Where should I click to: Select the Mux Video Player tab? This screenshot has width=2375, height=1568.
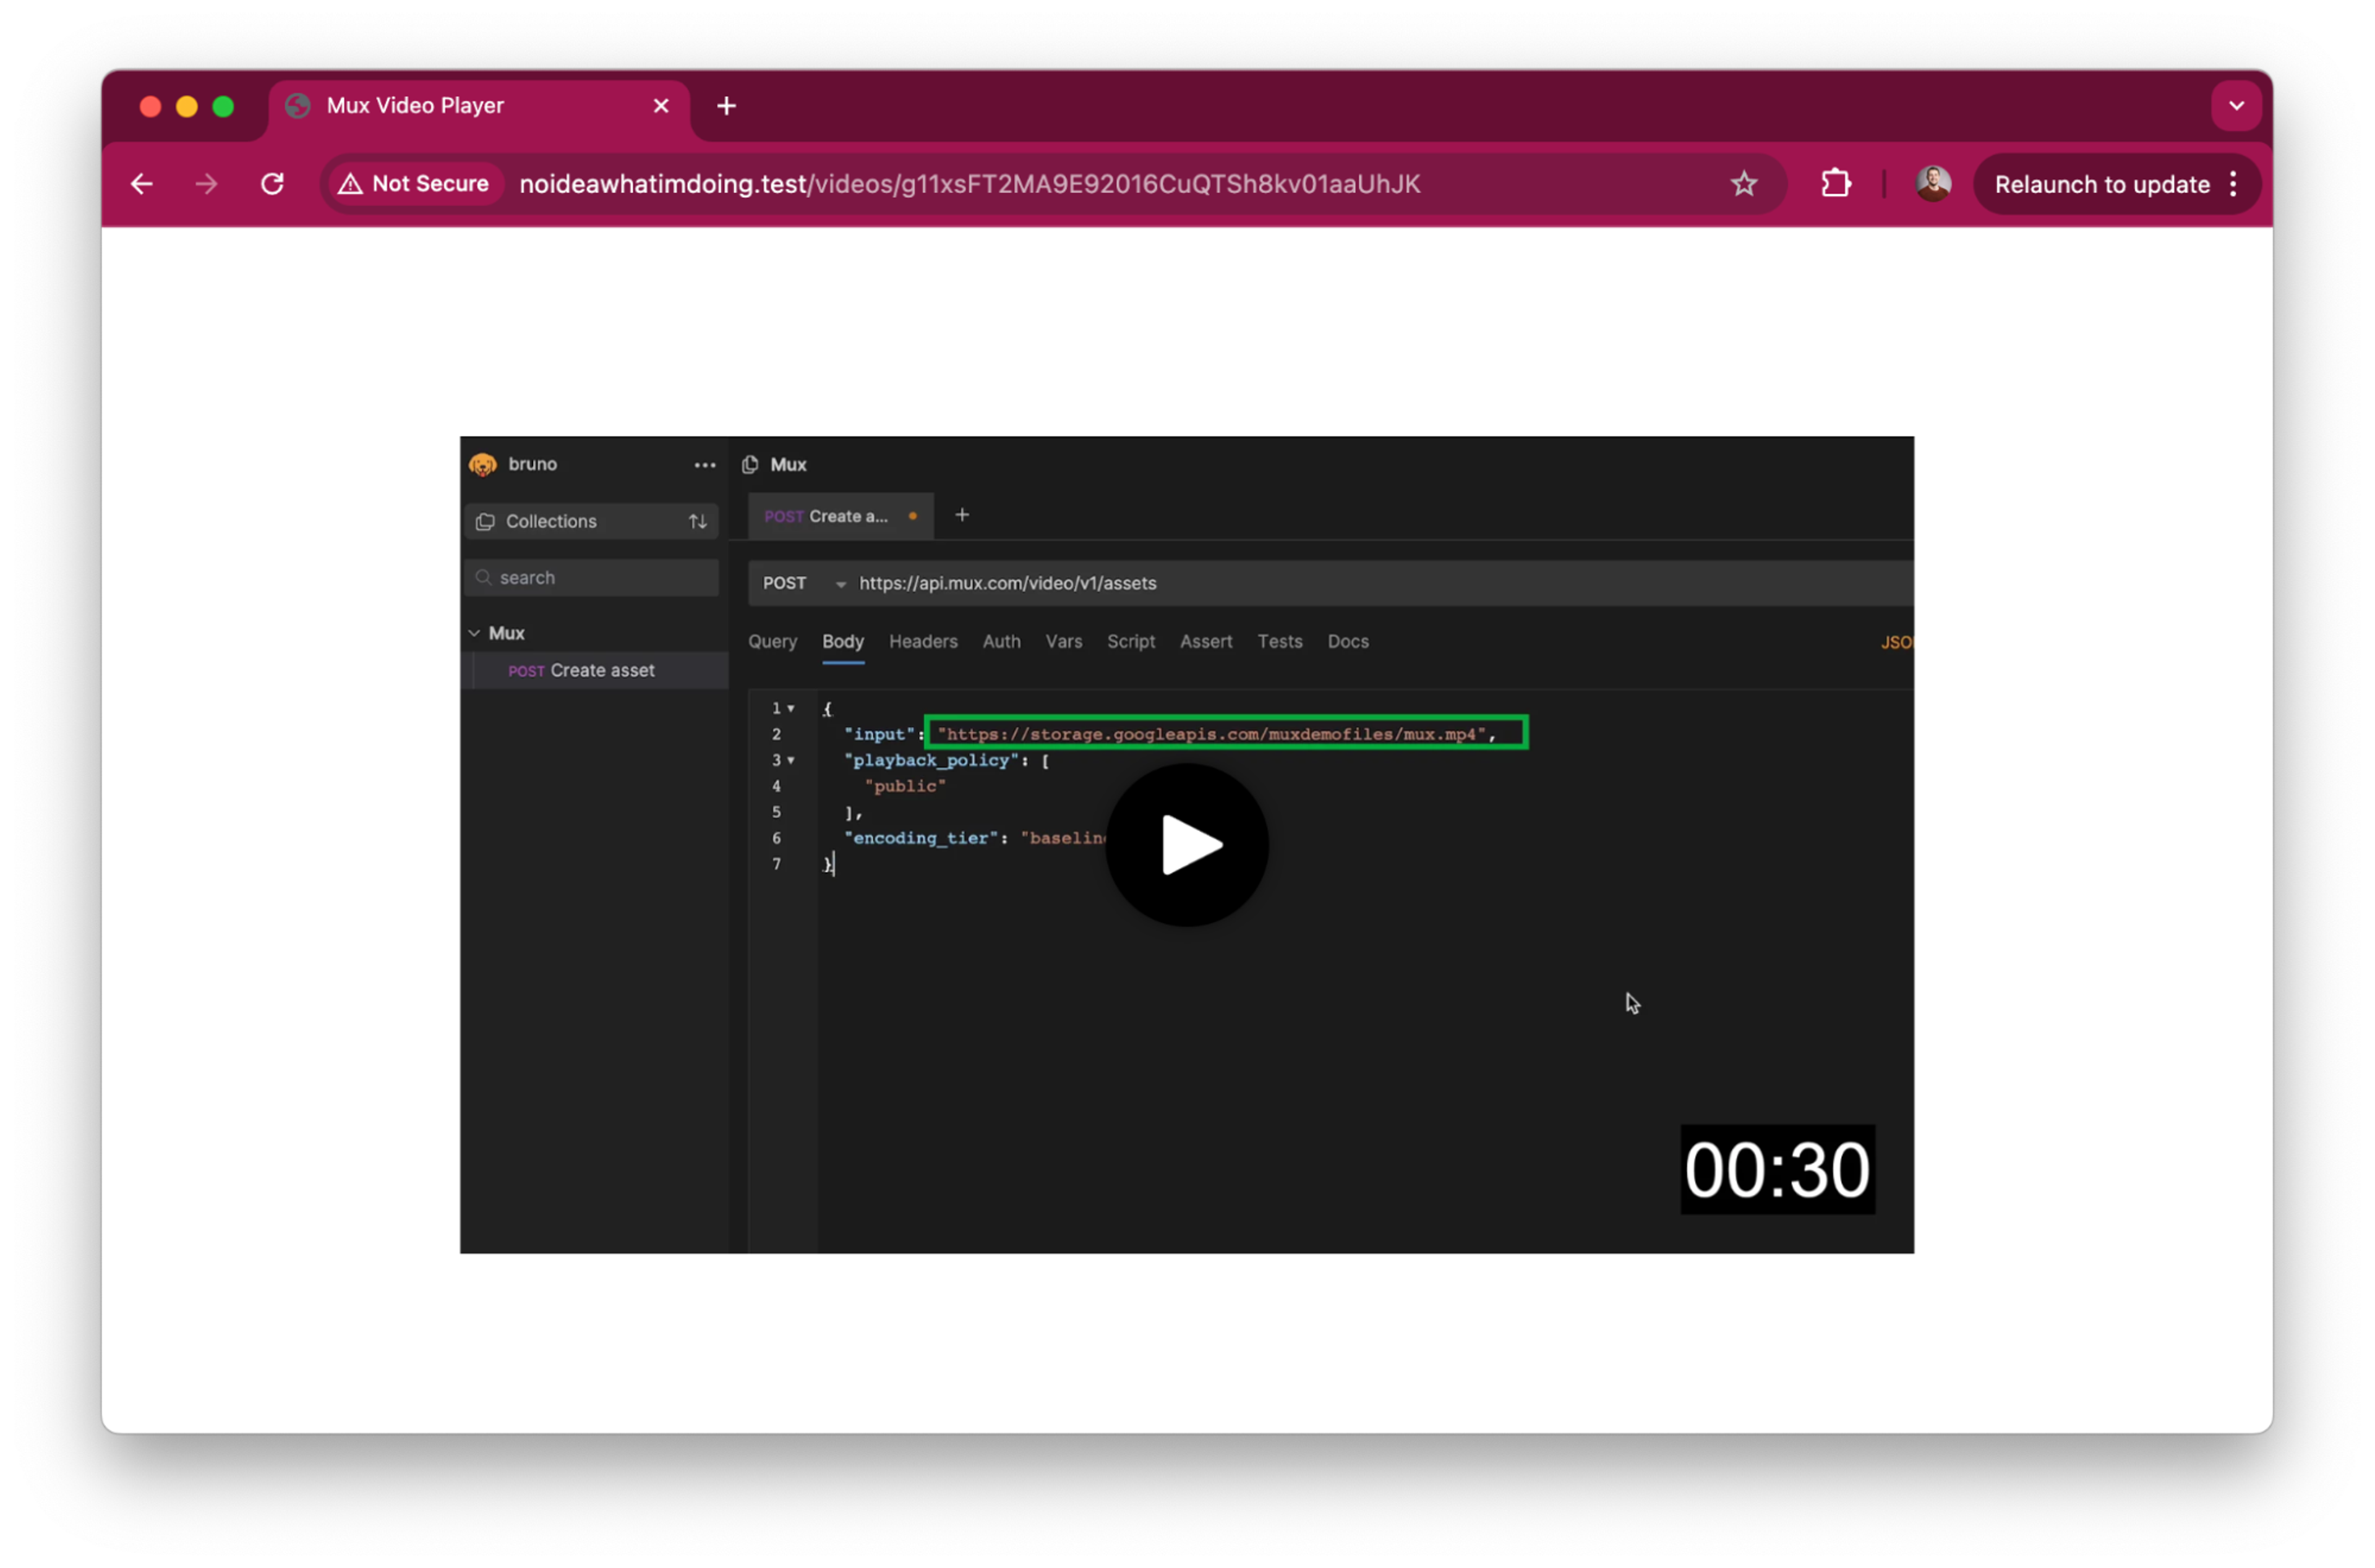[416, 106]
